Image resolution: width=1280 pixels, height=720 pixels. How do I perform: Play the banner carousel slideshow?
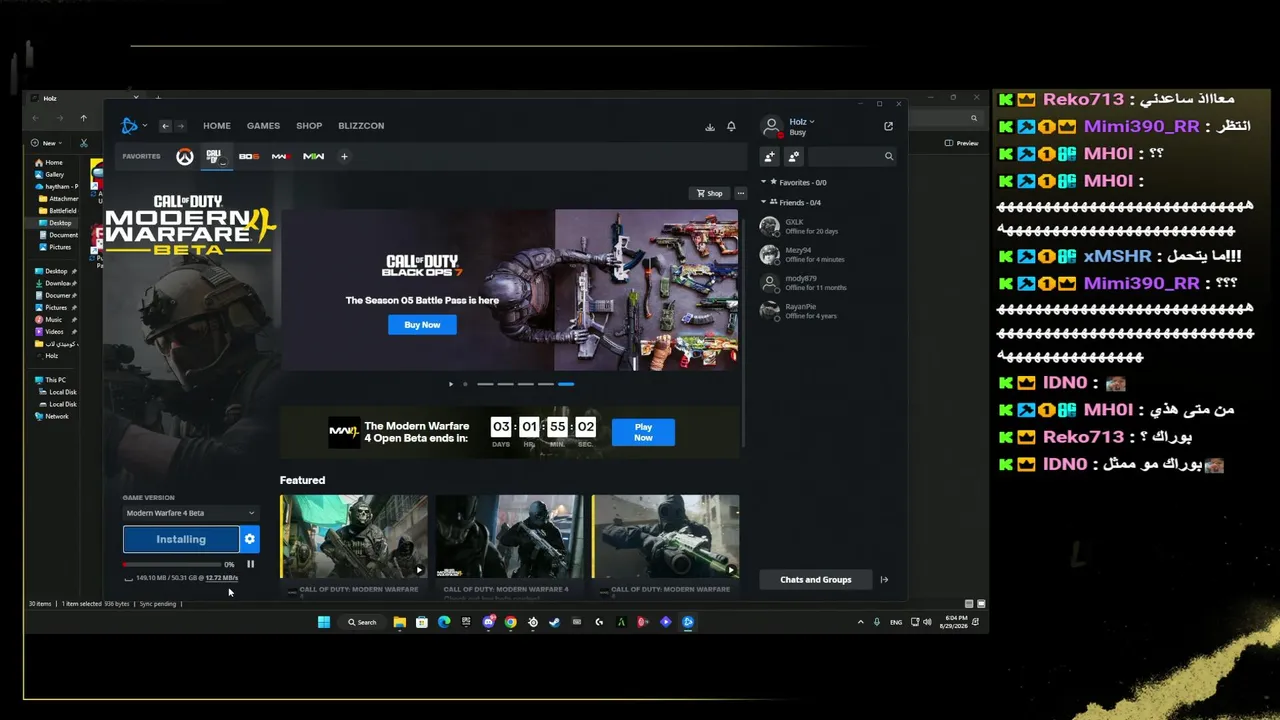point(451,384)
